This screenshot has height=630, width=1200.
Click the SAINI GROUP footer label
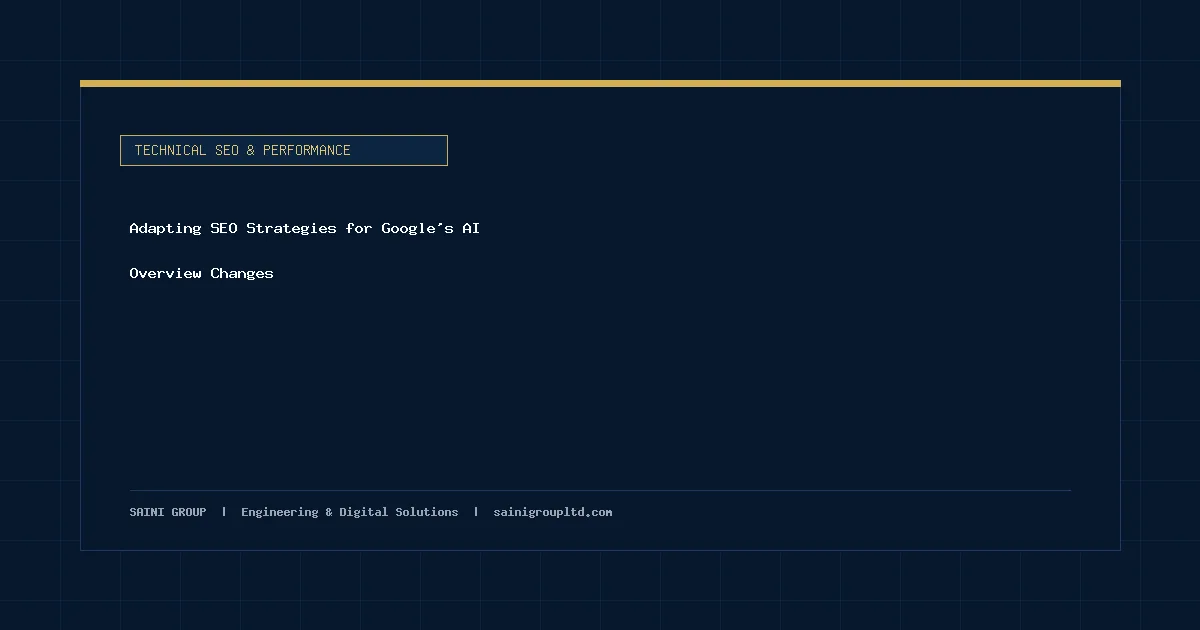point(168,512)
